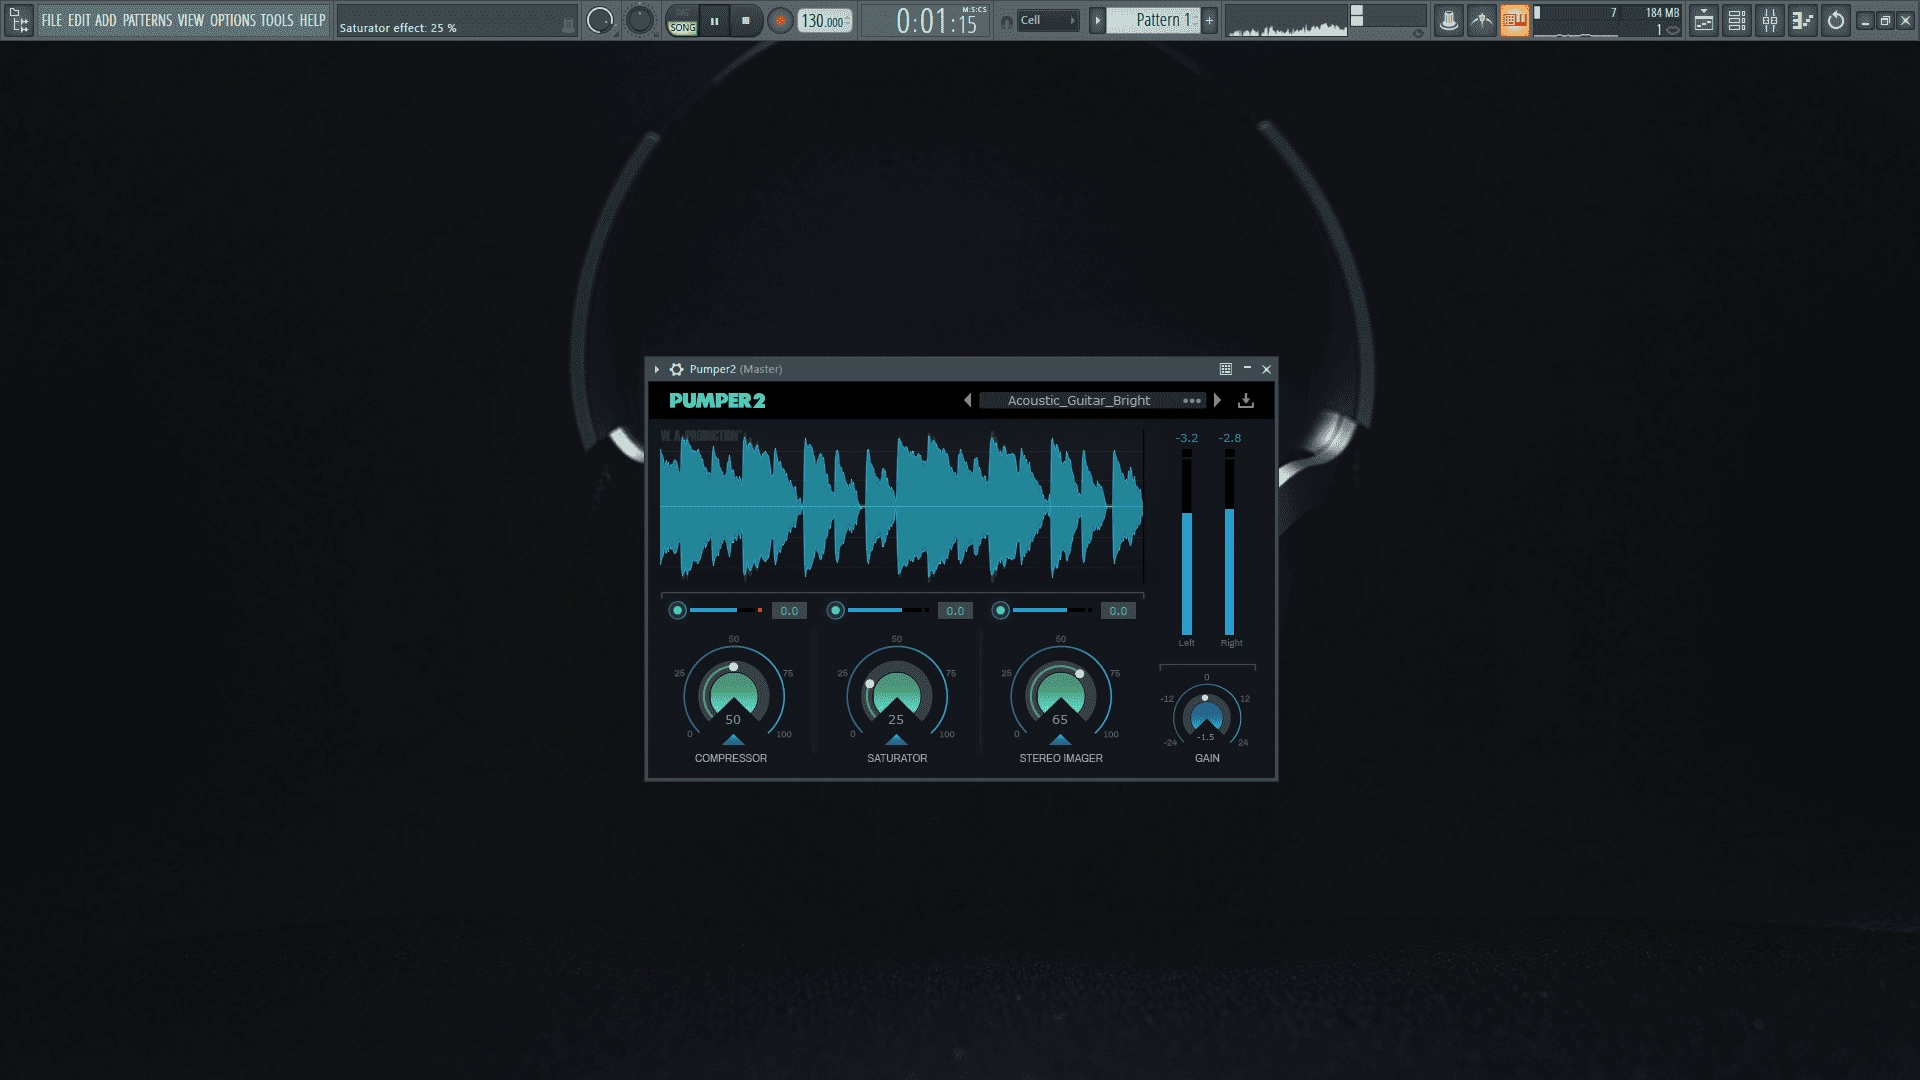Close the Pumper2 plugin window

[x=1267, y=369]
